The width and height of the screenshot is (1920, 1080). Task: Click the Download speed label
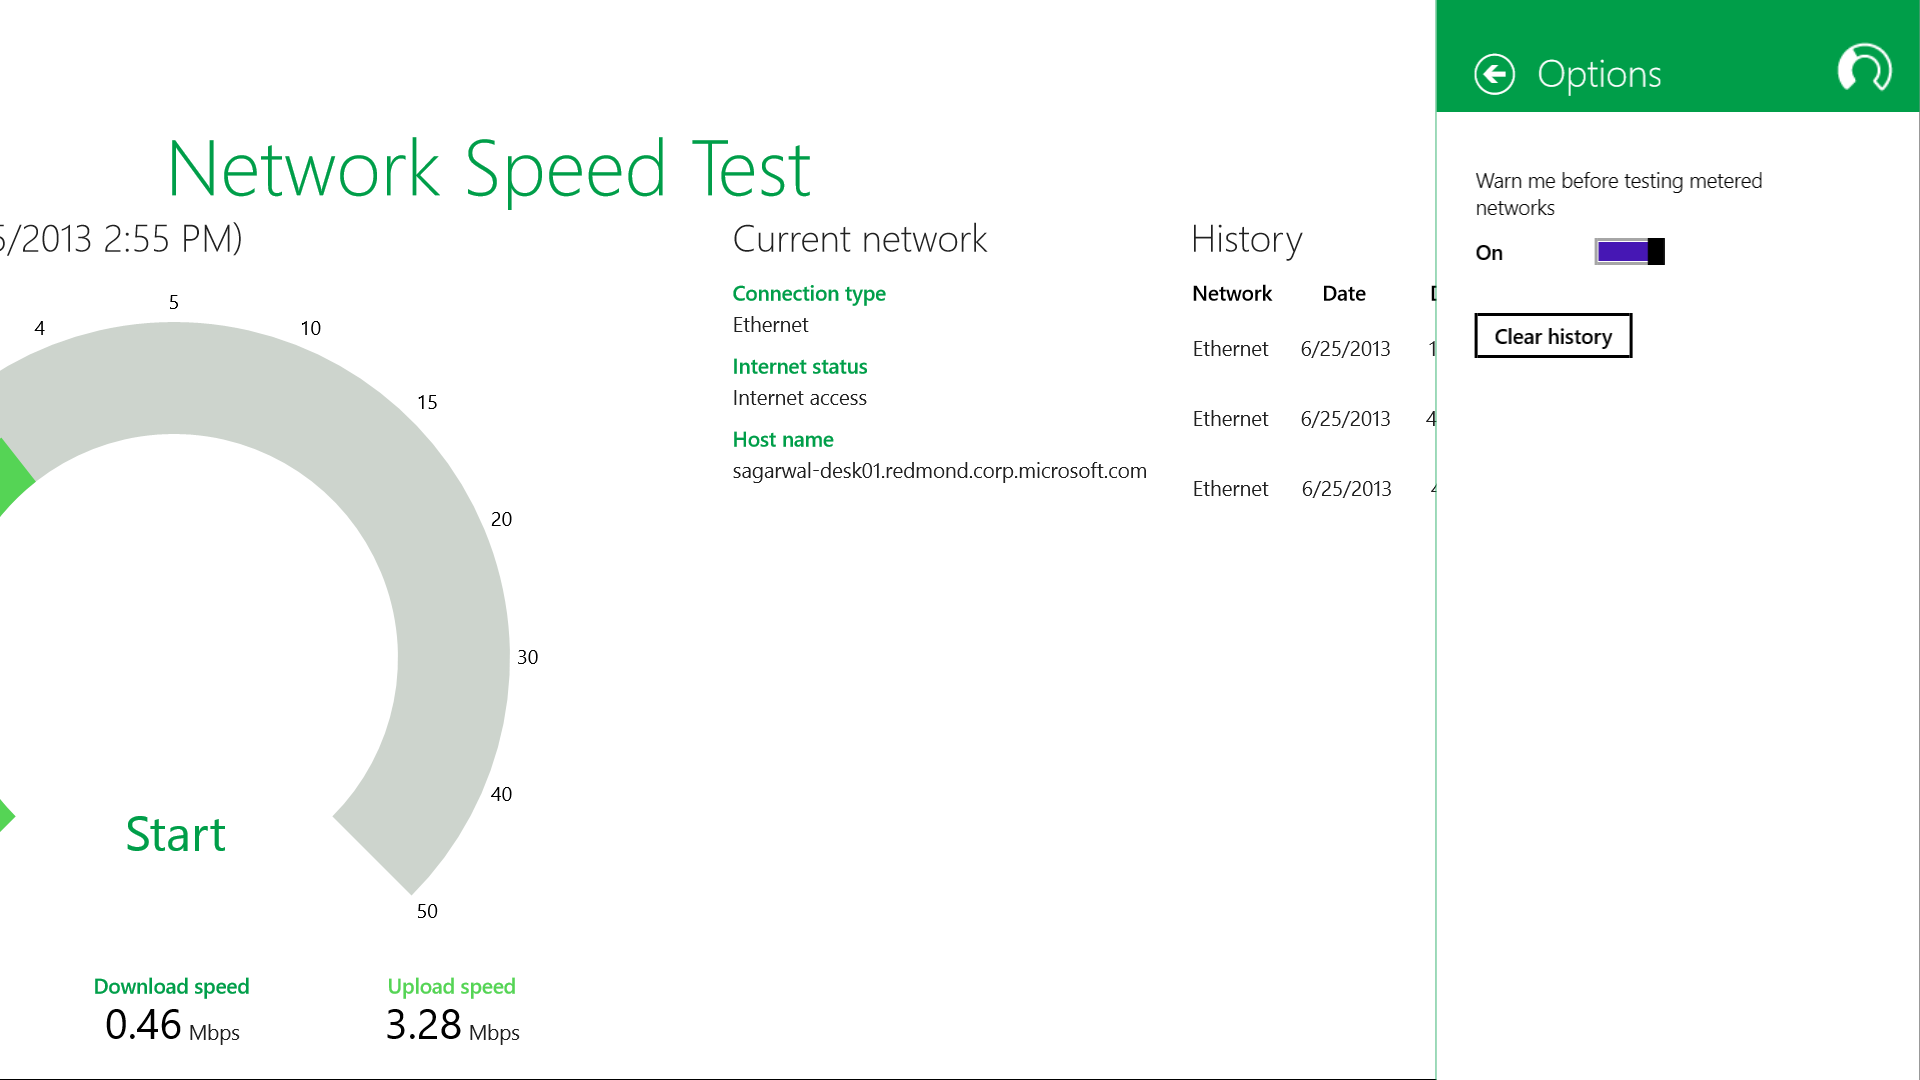pos(171,986)
